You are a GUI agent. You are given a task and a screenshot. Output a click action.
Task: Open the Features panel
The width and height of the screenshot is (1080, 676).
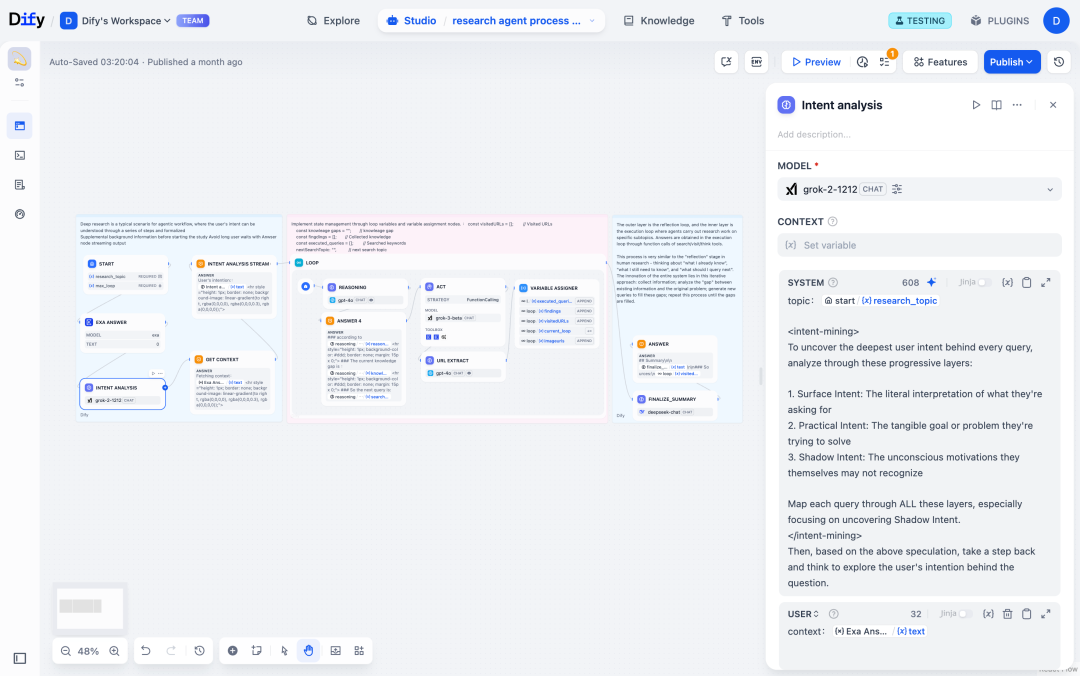tap(940, 62)
